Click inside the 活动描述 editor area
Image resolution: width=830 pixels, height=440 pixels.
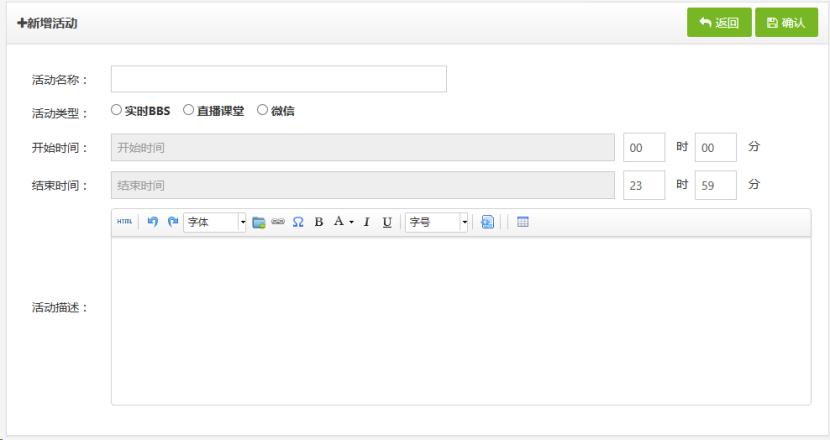pyautogui.click(x=461, y=321)
